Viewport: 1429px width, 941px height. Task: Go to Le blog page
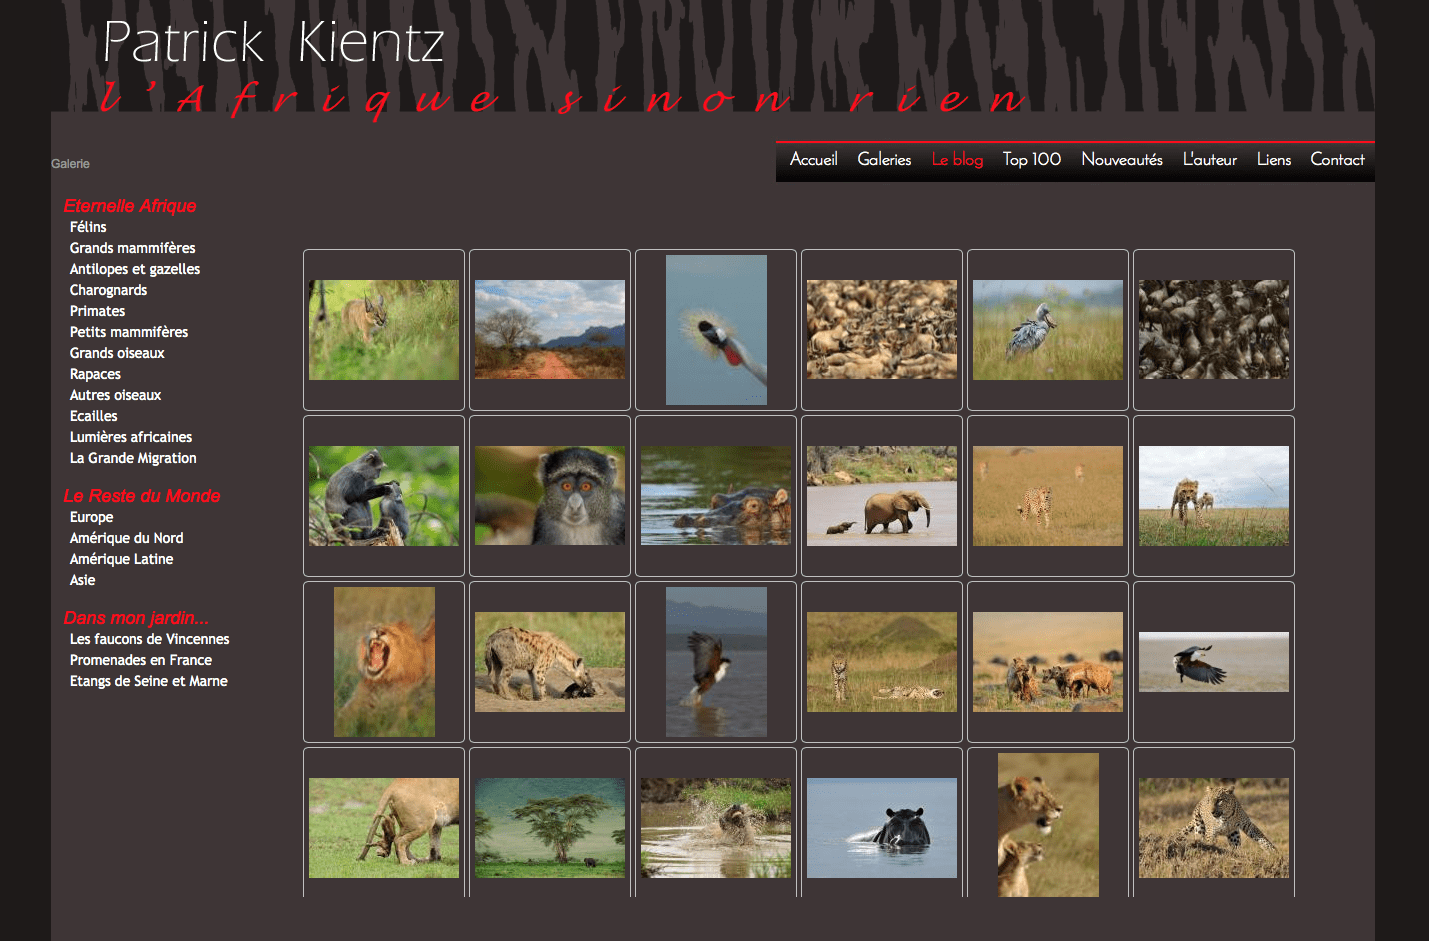[x=957, y=160]
